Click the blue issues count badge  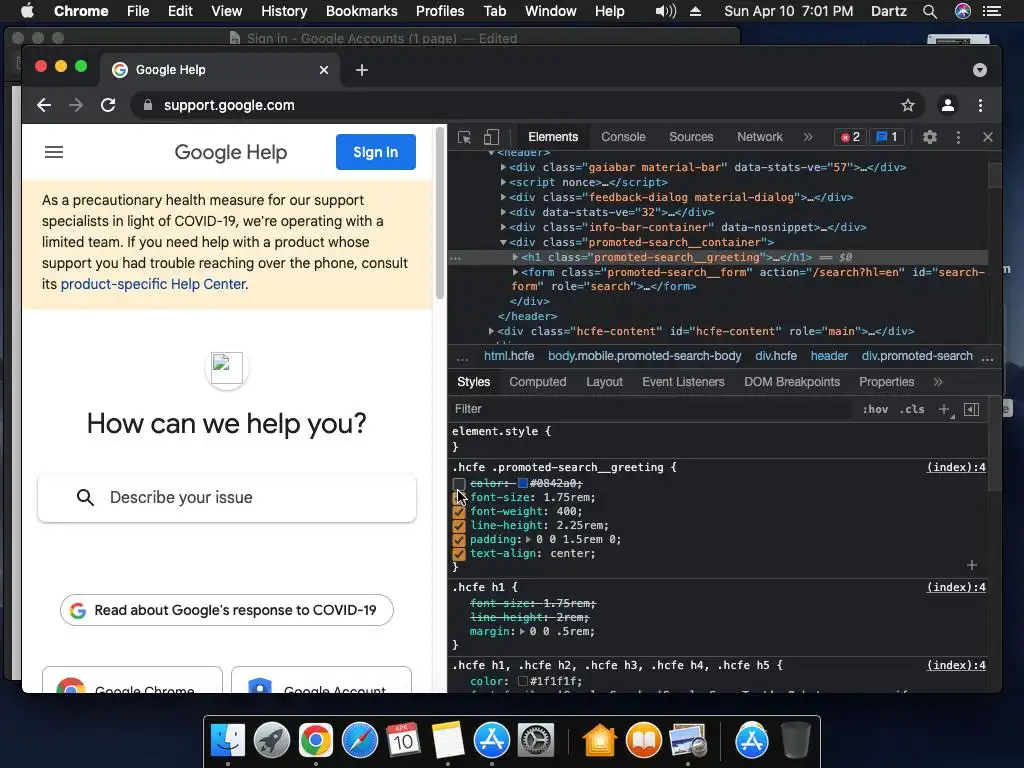[887, 137]
